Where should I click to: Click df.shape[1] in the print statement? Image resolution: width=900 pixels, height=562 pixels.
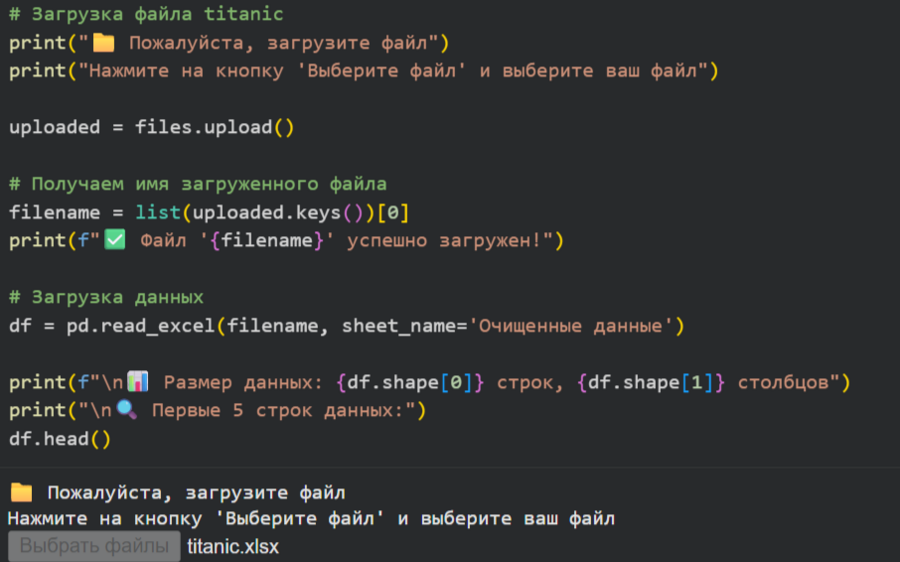[x=651, y=382]
